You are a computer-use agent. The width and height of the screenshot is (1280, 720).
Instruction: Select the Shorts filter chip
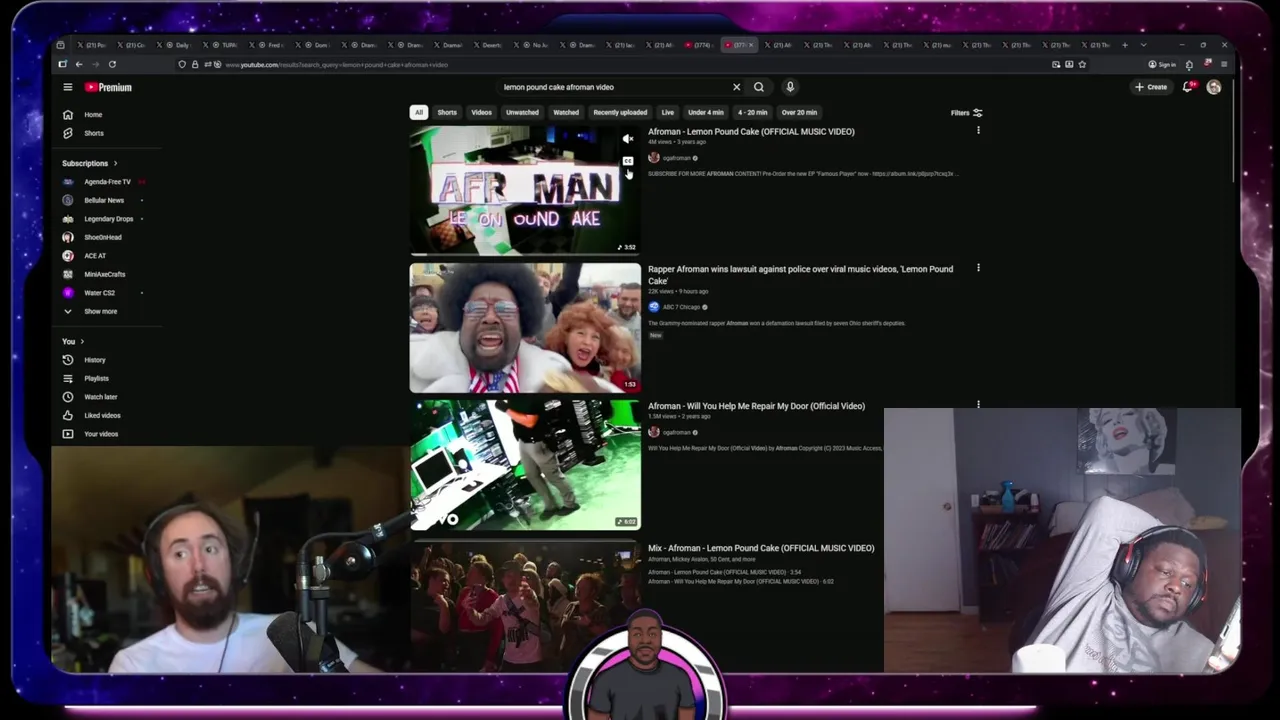pos(447,112)
